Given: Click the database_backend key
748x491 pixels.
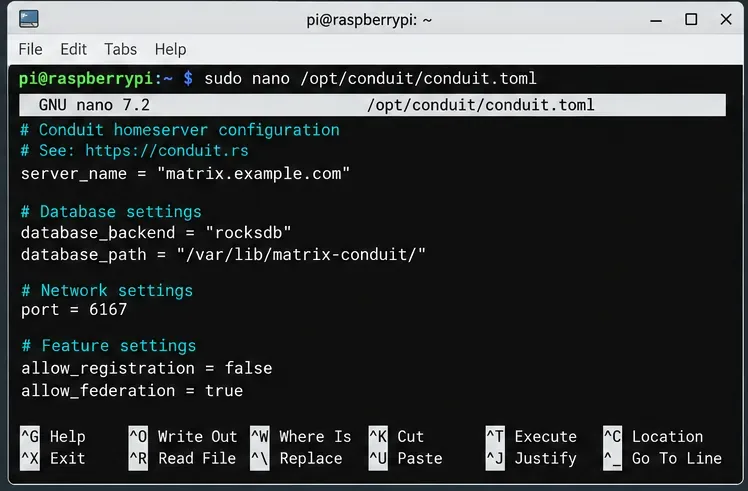Looking at the screenshot, I should coord(98,233).
